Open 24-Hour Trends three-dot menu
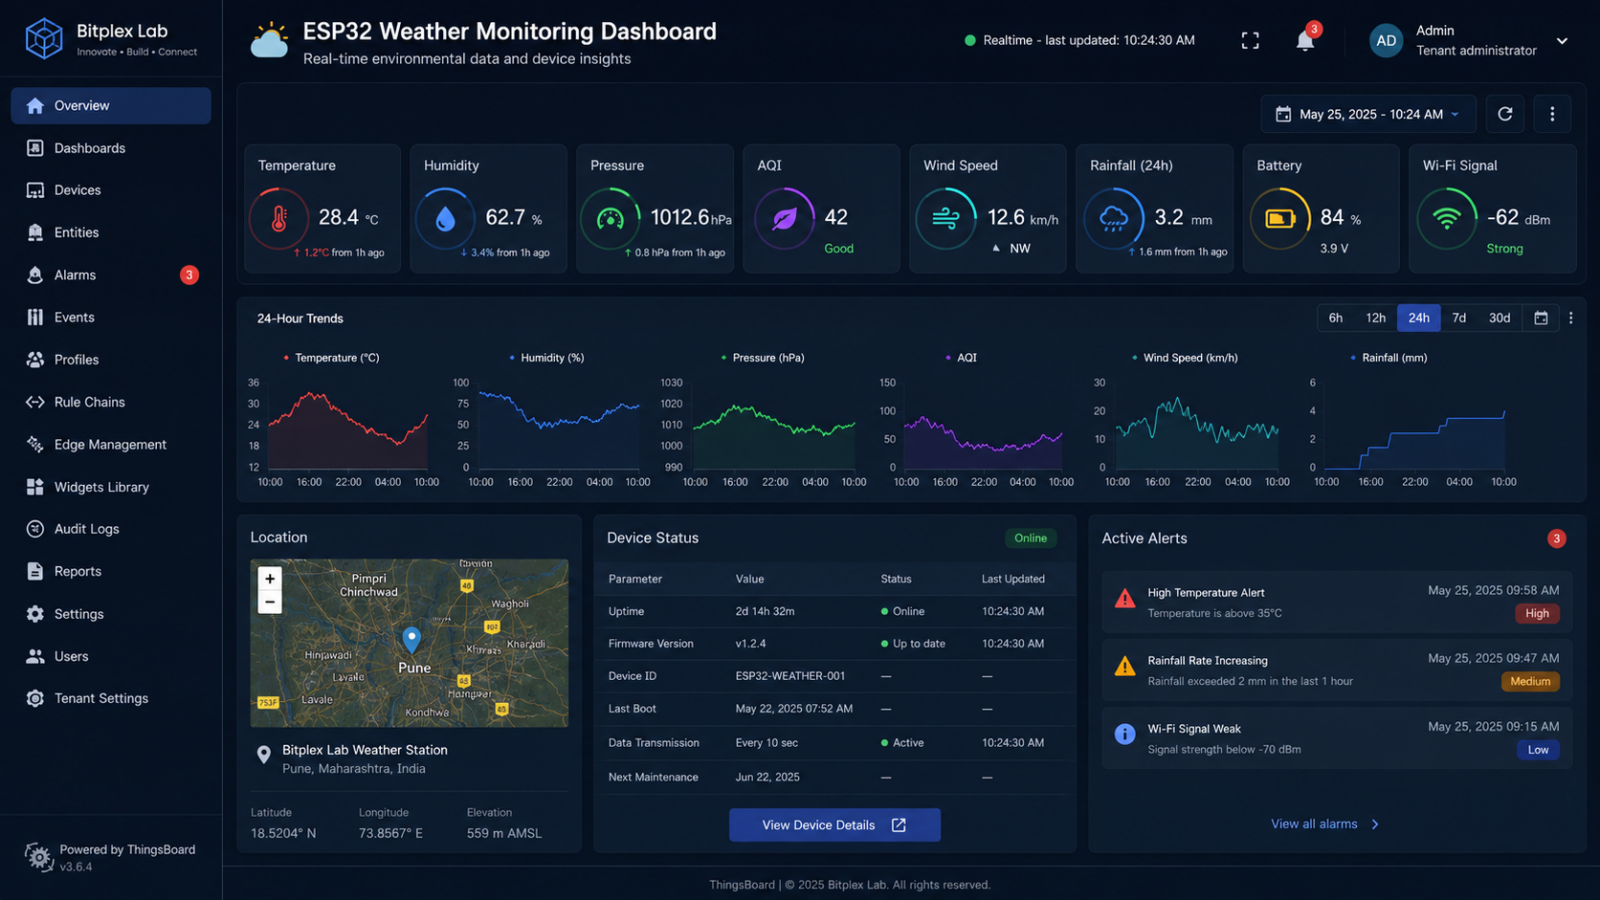Viewport: 1600px width, 900px height. pos(1571,318)
